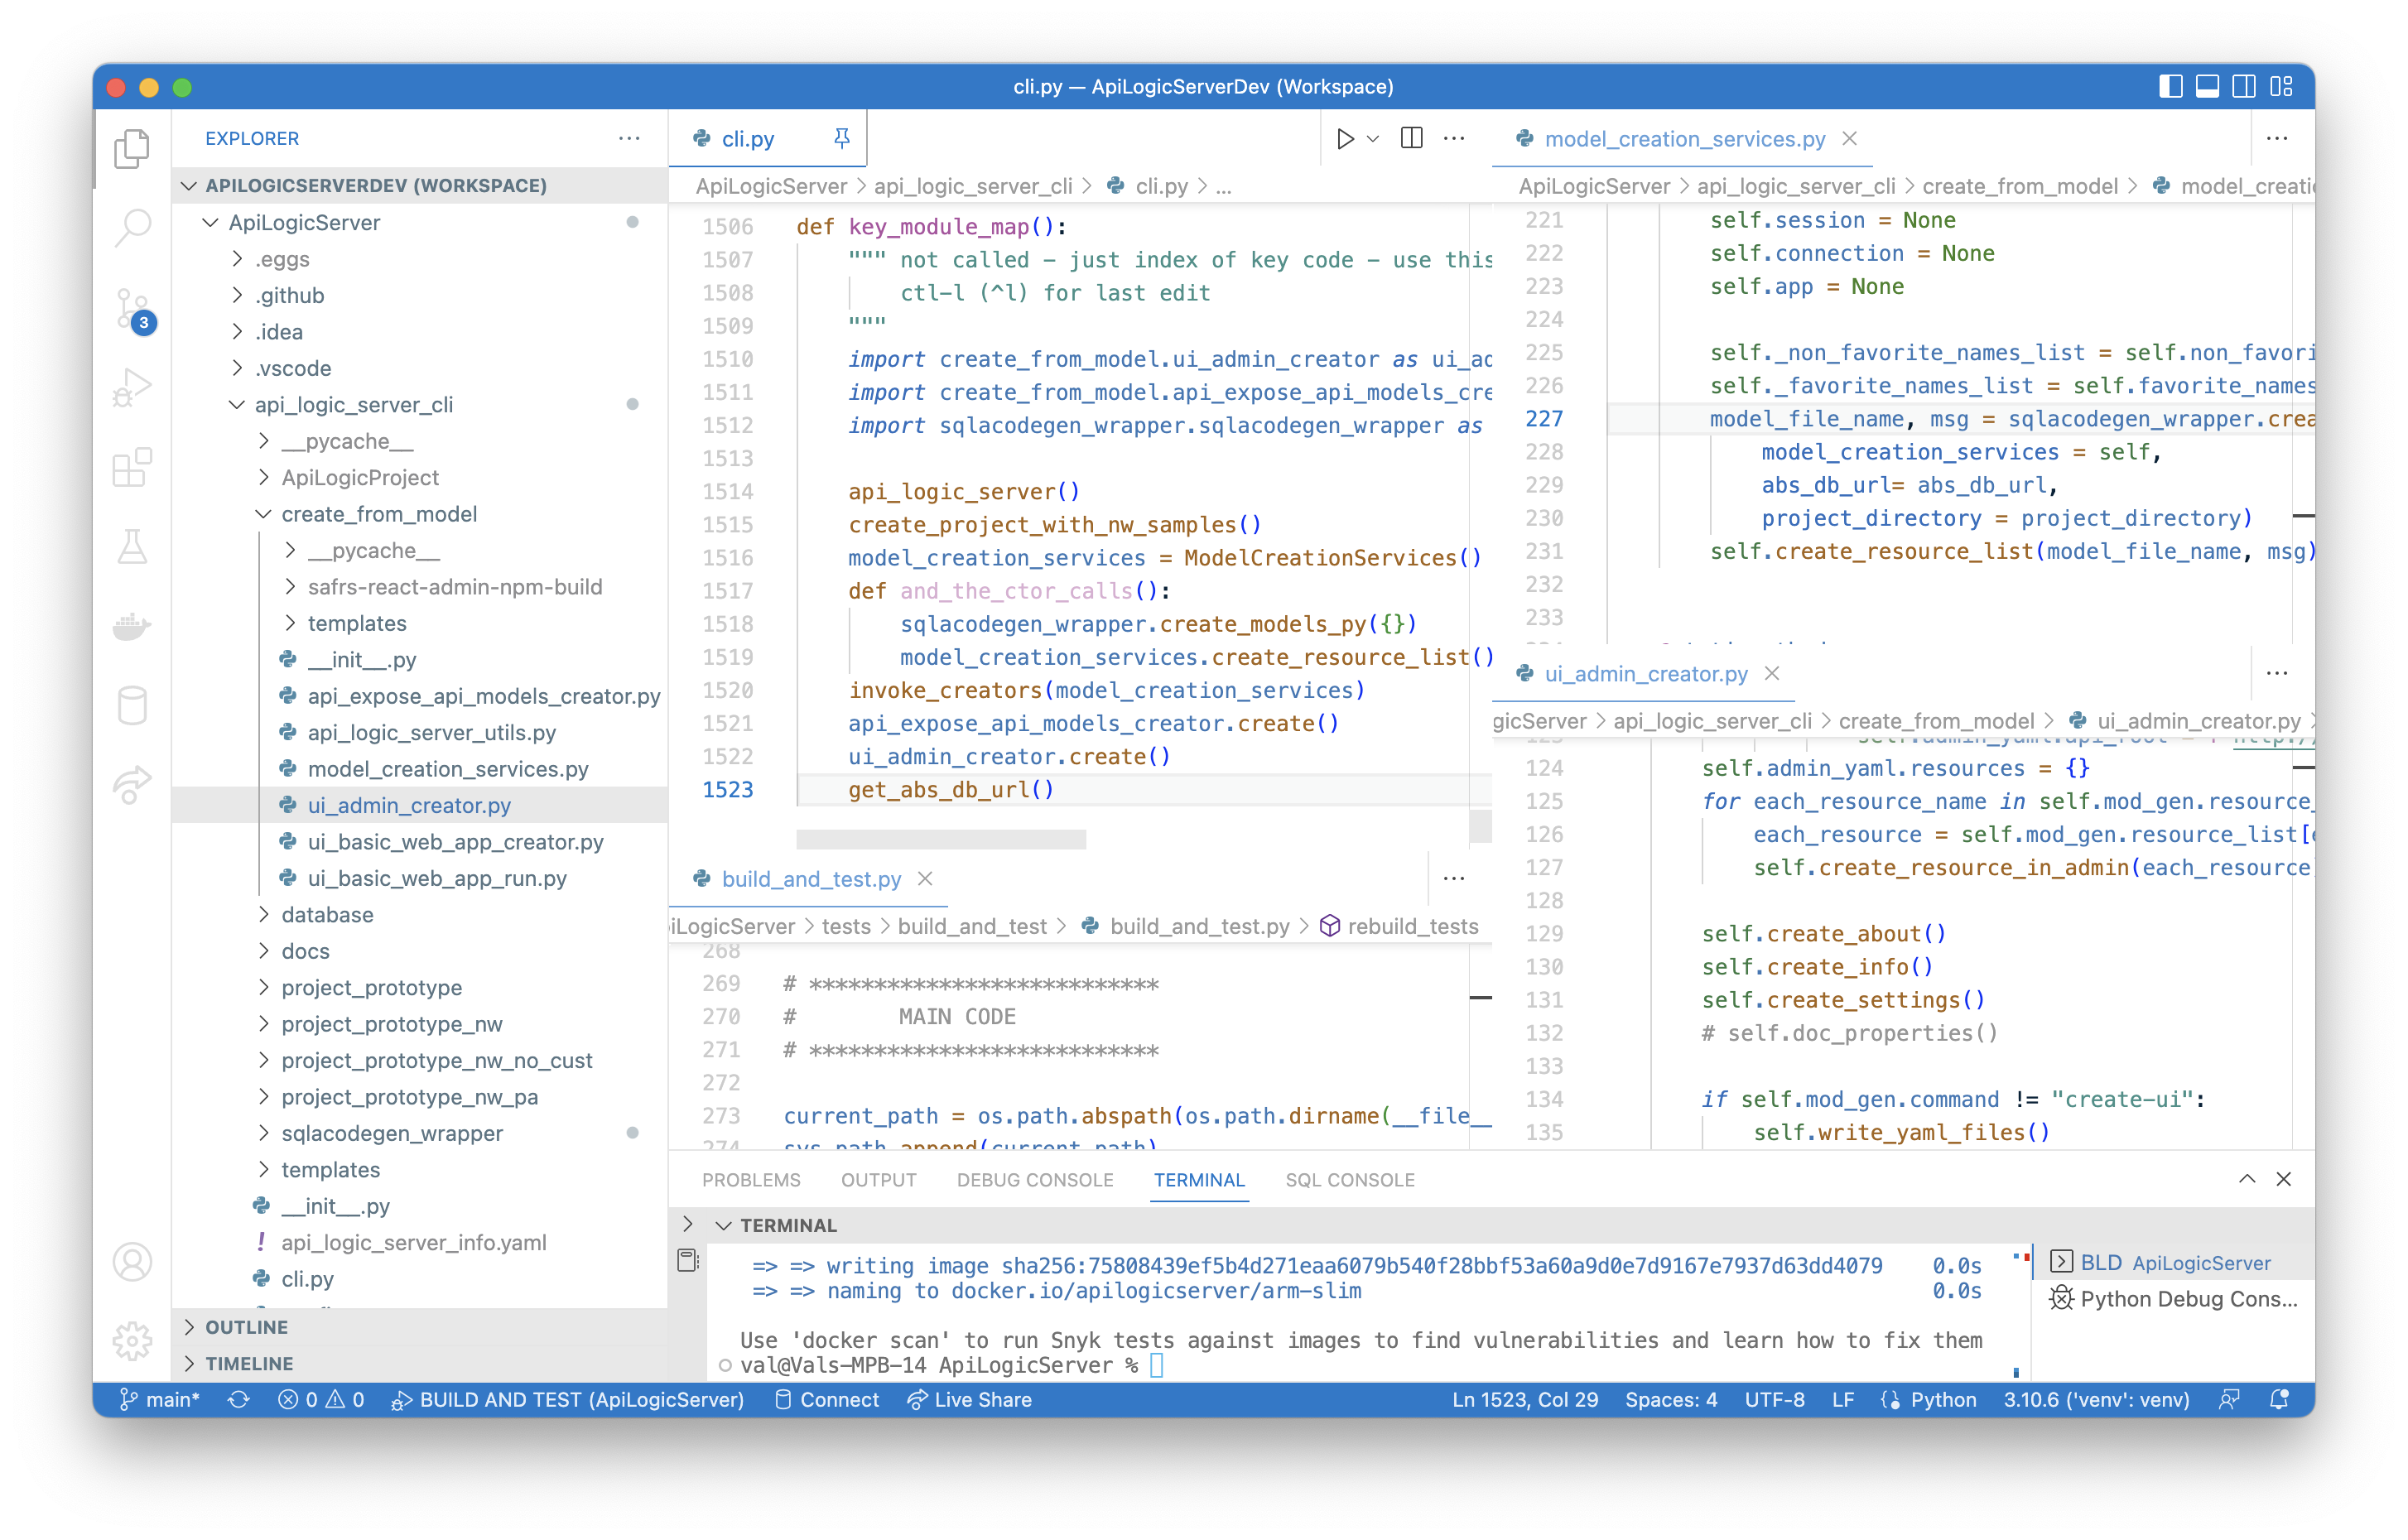Select the TERMINAL panel tab
Viewport: 2408px width, 1540px height.
(x=1198, y=1180)
